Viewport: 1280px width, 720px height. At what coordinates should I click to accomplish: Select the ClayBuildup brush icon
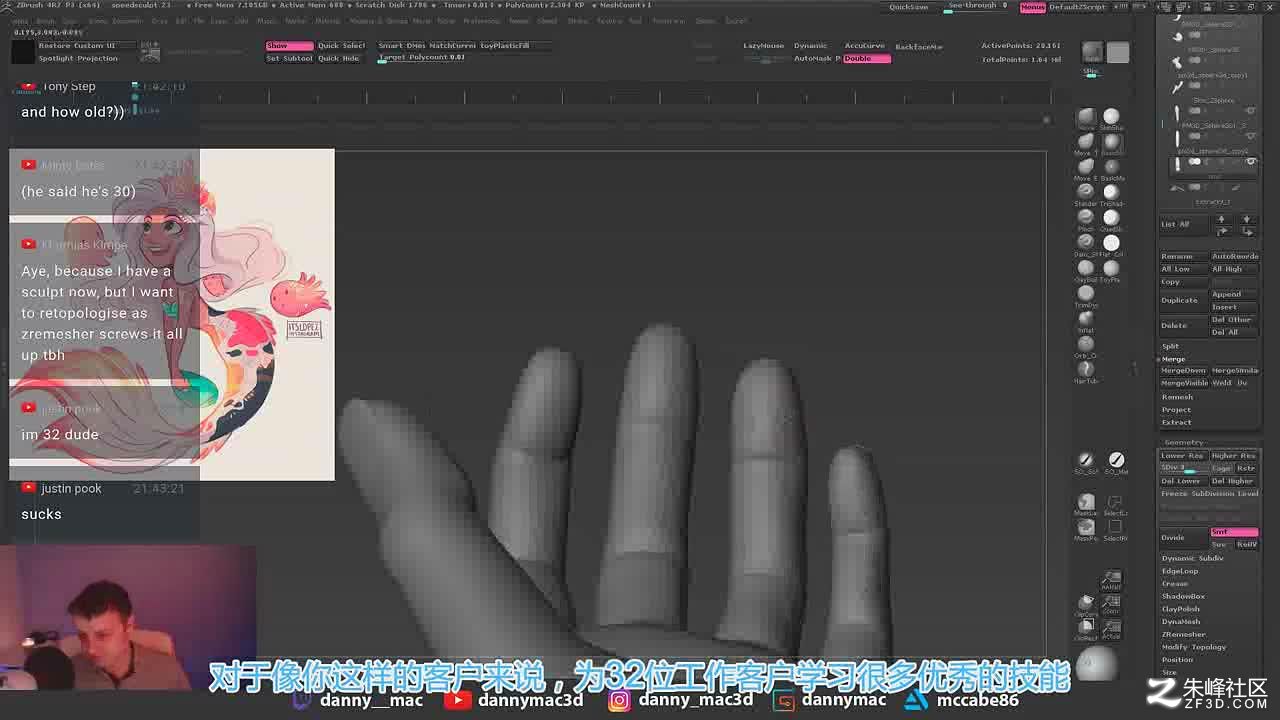click(1086, 270)
